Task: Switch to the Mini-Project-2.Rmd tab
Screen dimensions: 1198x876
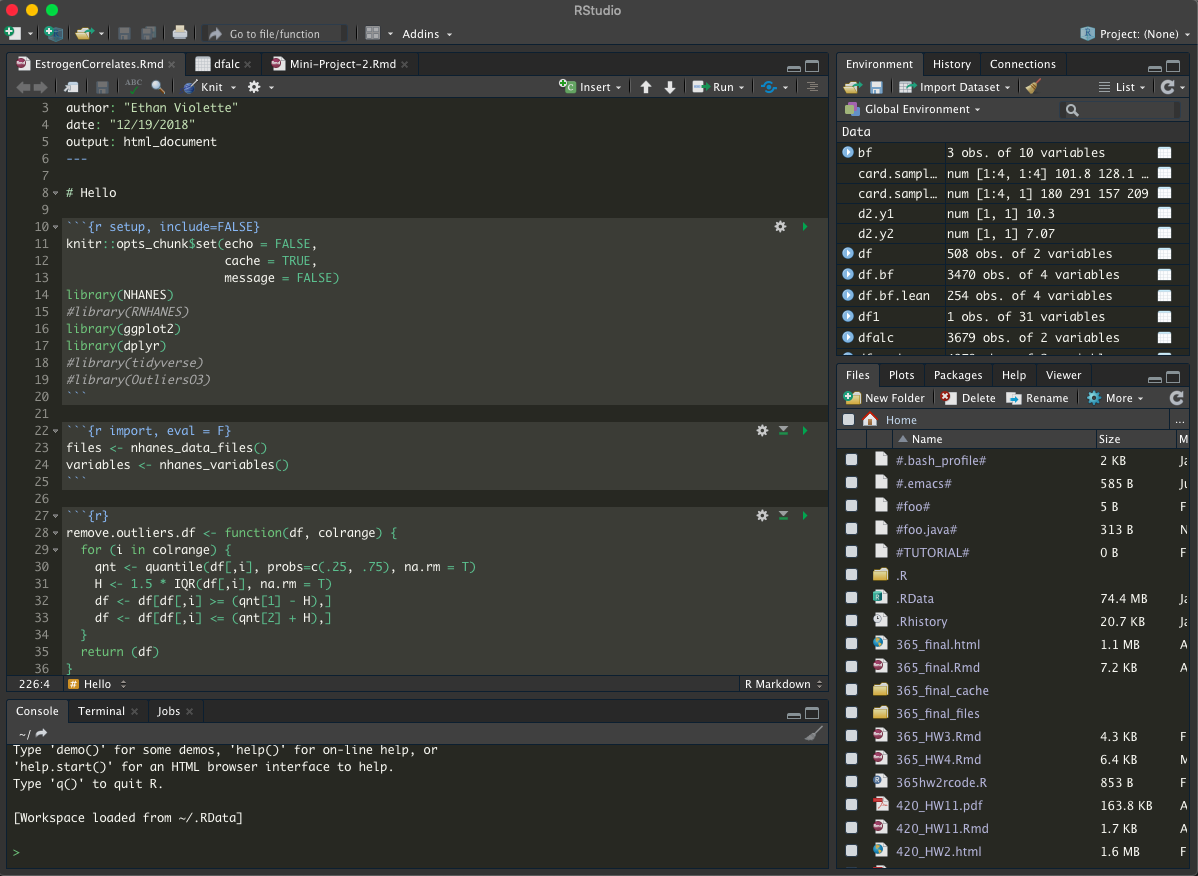Action: click(x=339, y=64)
